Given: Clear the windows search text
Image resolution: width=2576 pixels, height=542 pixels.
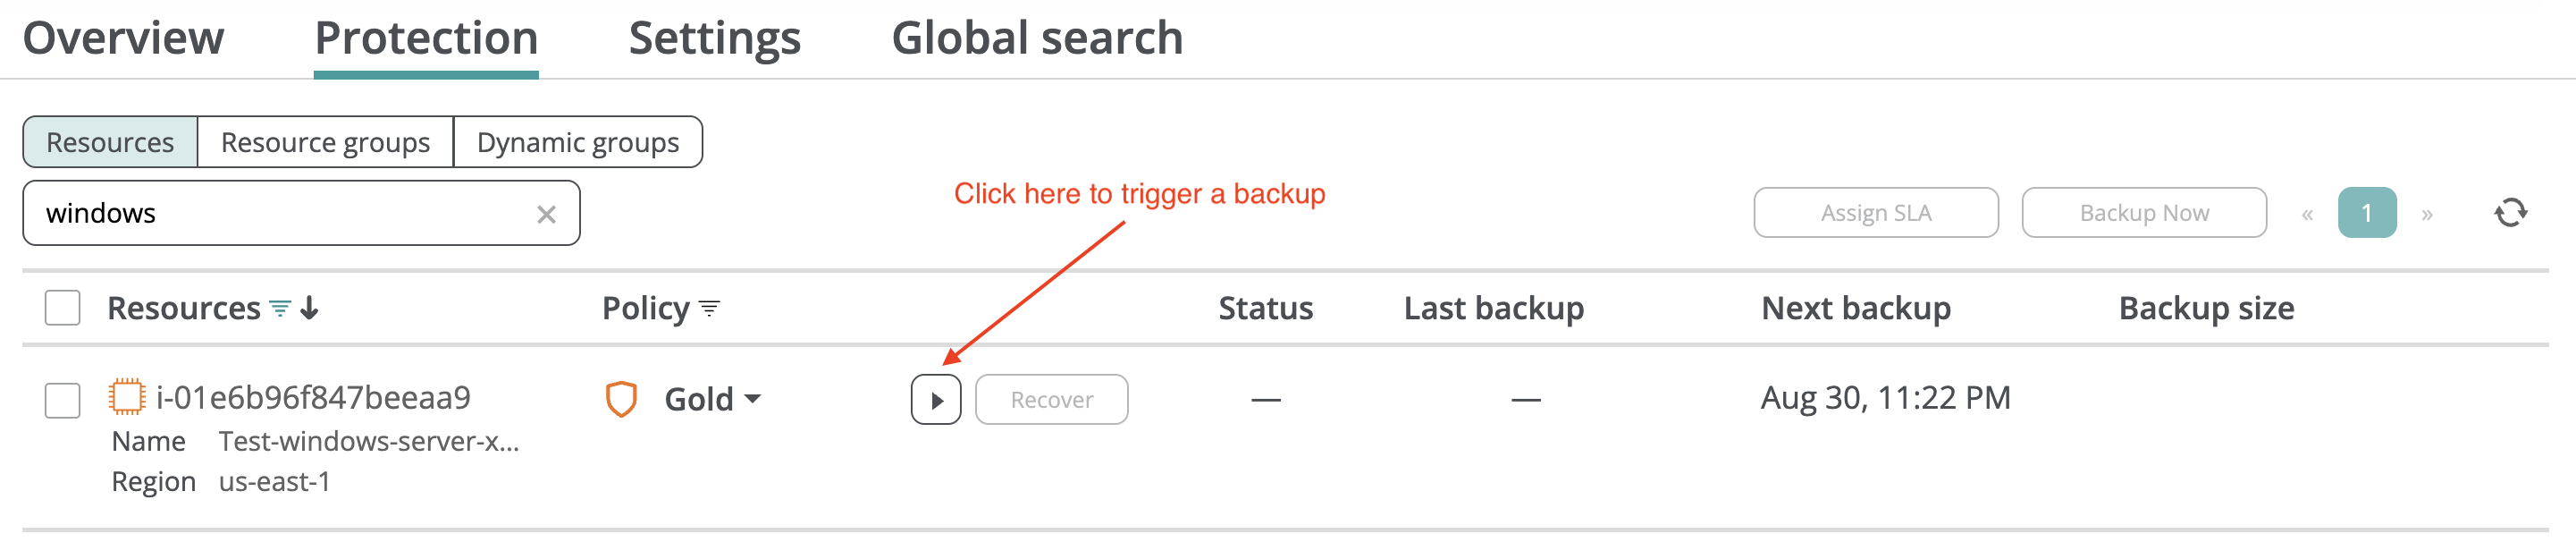Looking at the screenshot, I should (x=546, y=214).
